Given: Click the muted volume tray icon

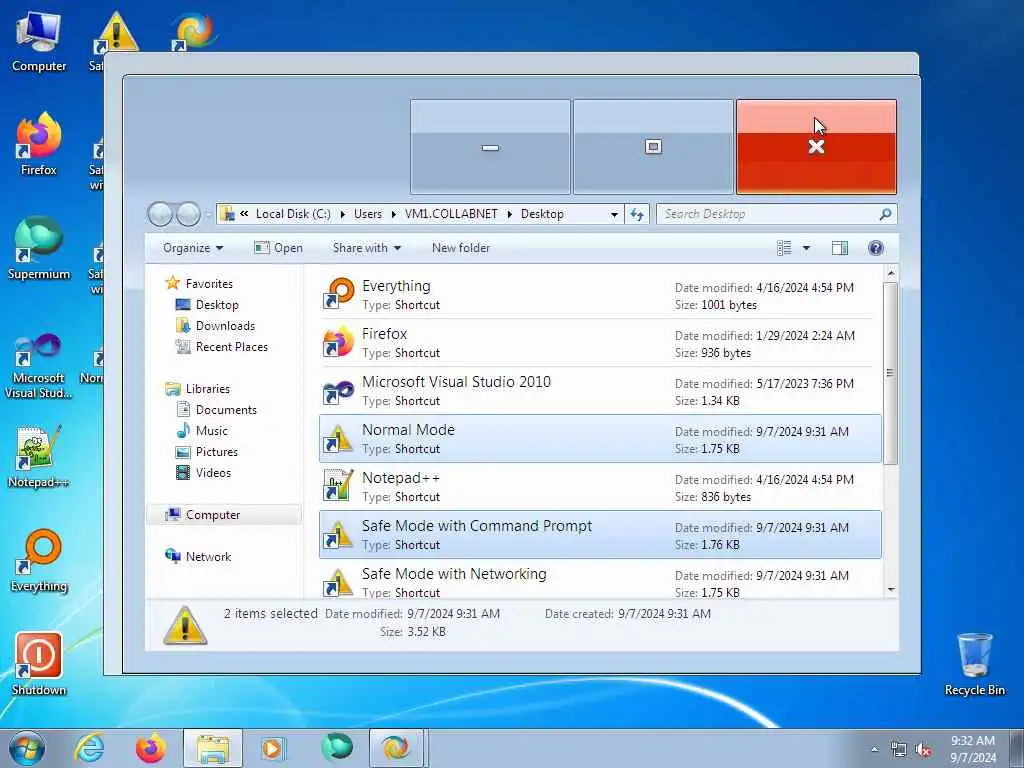Looking at the screenshot, I should click(923, 750).
